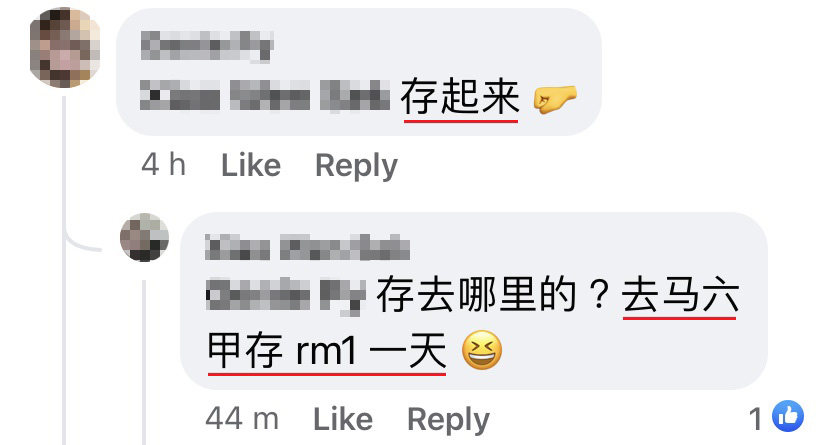Open the blurred name of reply author
Image resolution: width=828 pixels, height=445 pixels.
pyautogui.click(x=307, y=248)
